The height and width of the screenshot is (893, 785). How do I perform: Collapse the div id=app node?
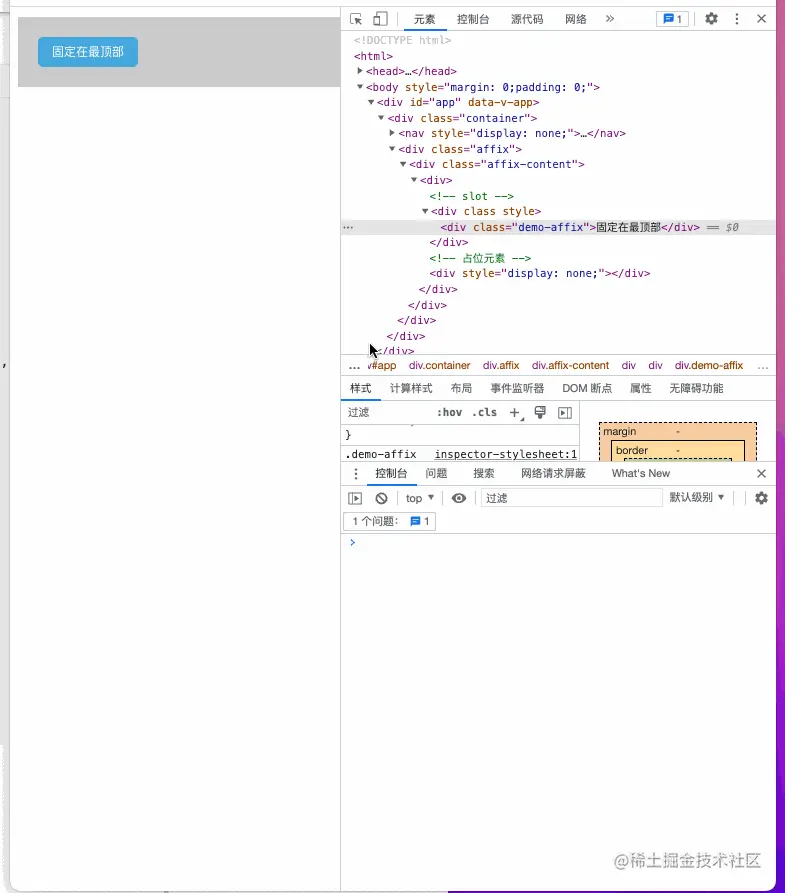point(371,102)
